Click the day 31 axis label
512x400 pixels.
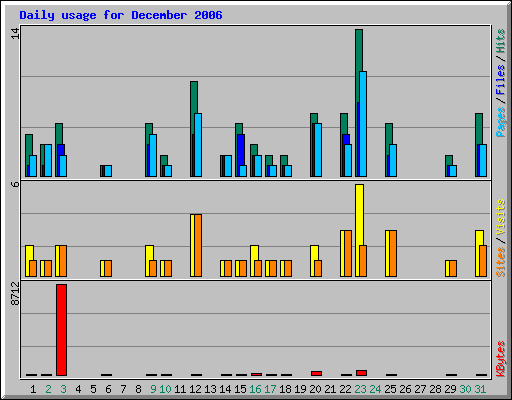(480, 389)
